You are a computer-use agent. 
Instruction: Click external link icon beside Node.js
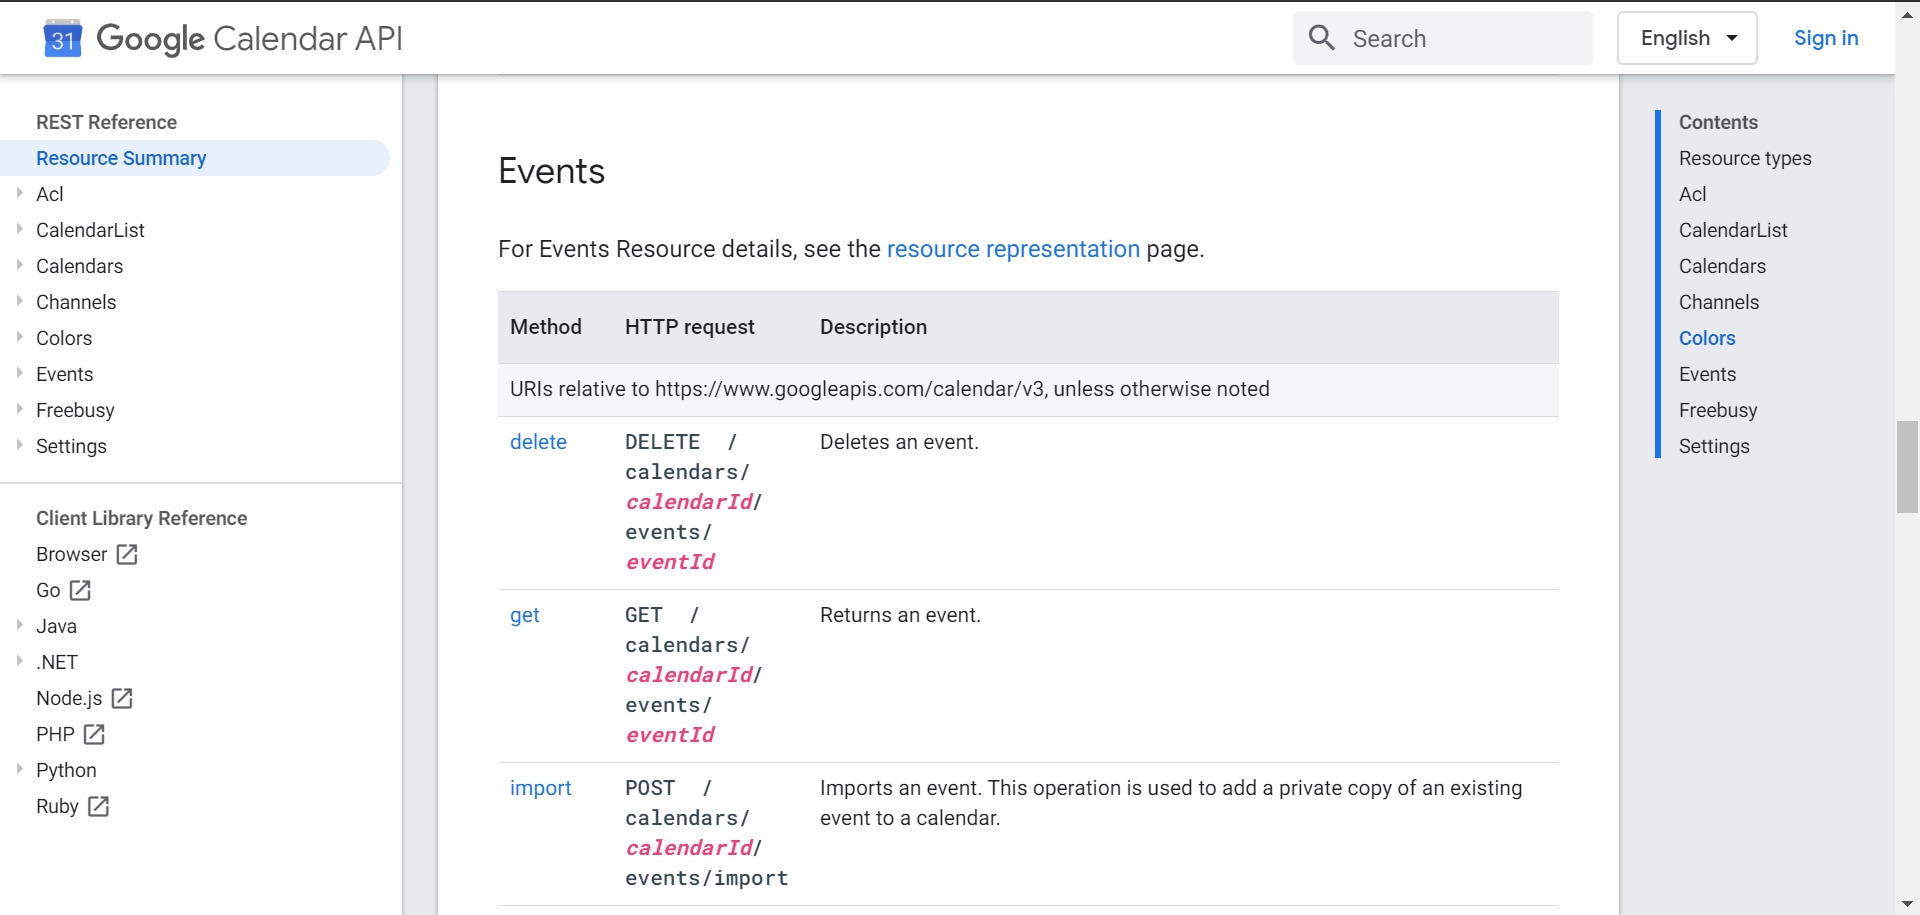122,698
